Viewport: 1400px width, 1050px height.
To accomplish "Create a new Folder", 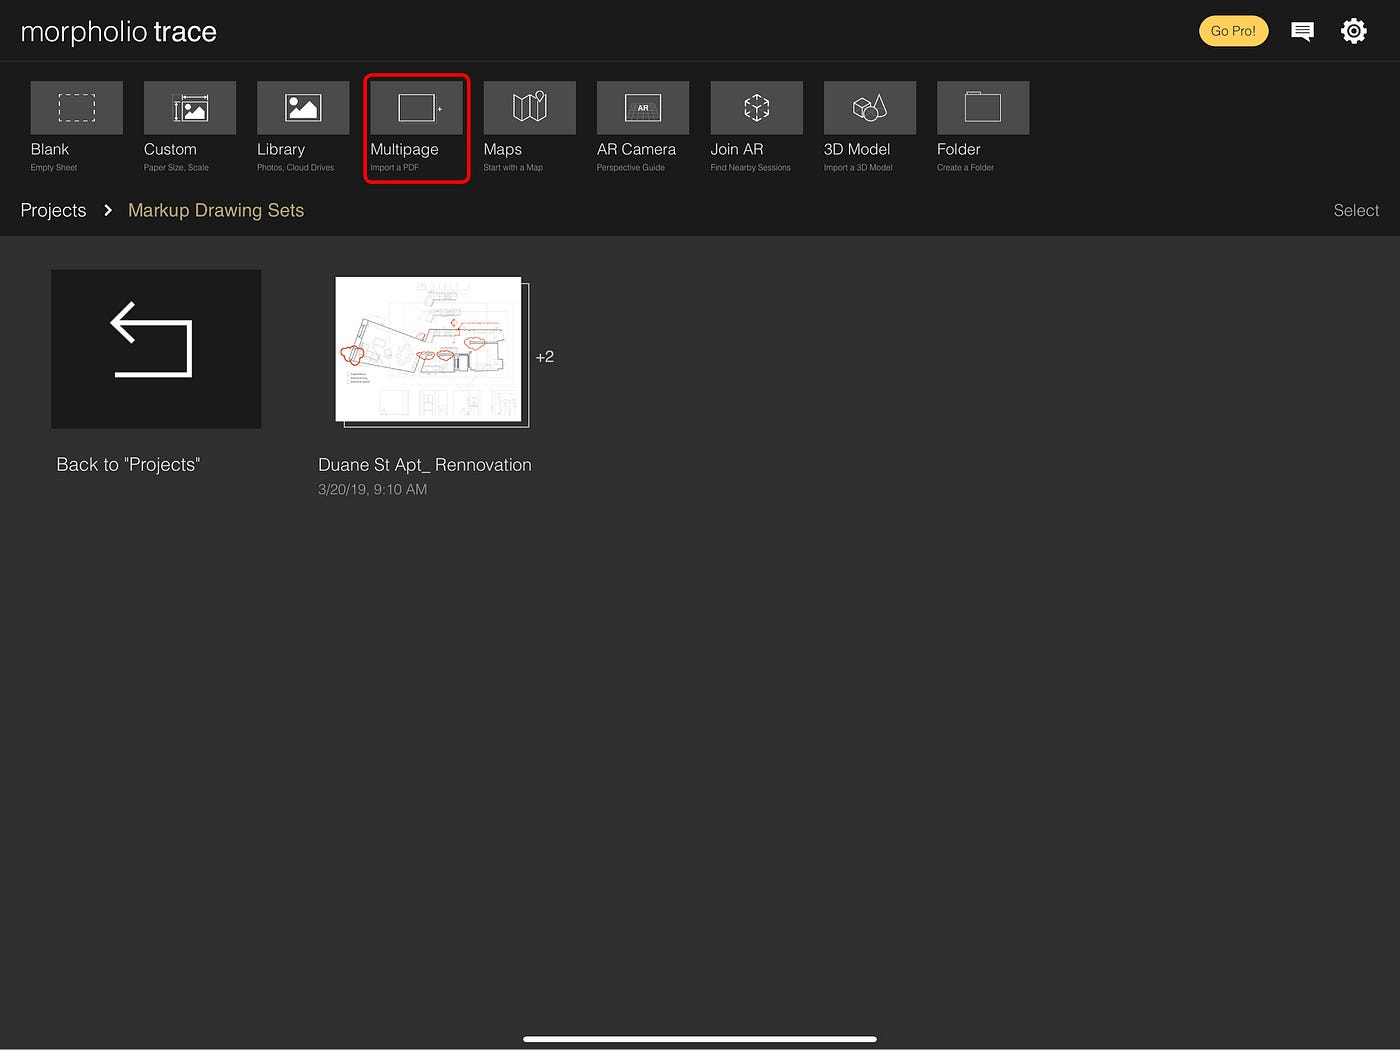I will click(x=983, y=108).
